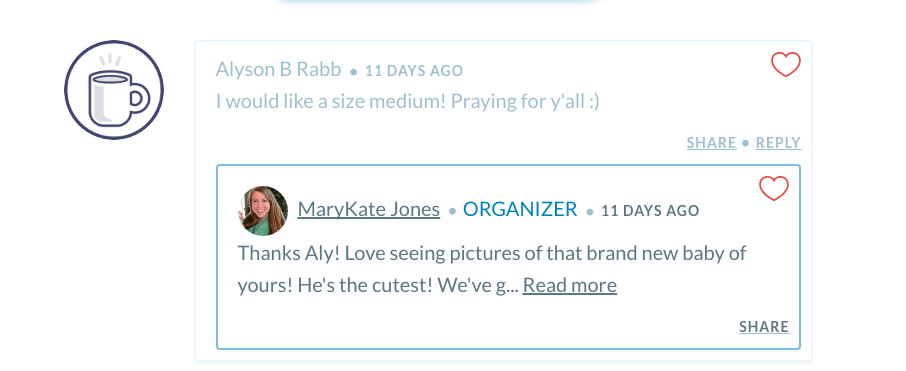This screenshot has width=906, height=371.
Task: Click the truncated "We've g..." text
Action: coord(478,285)
